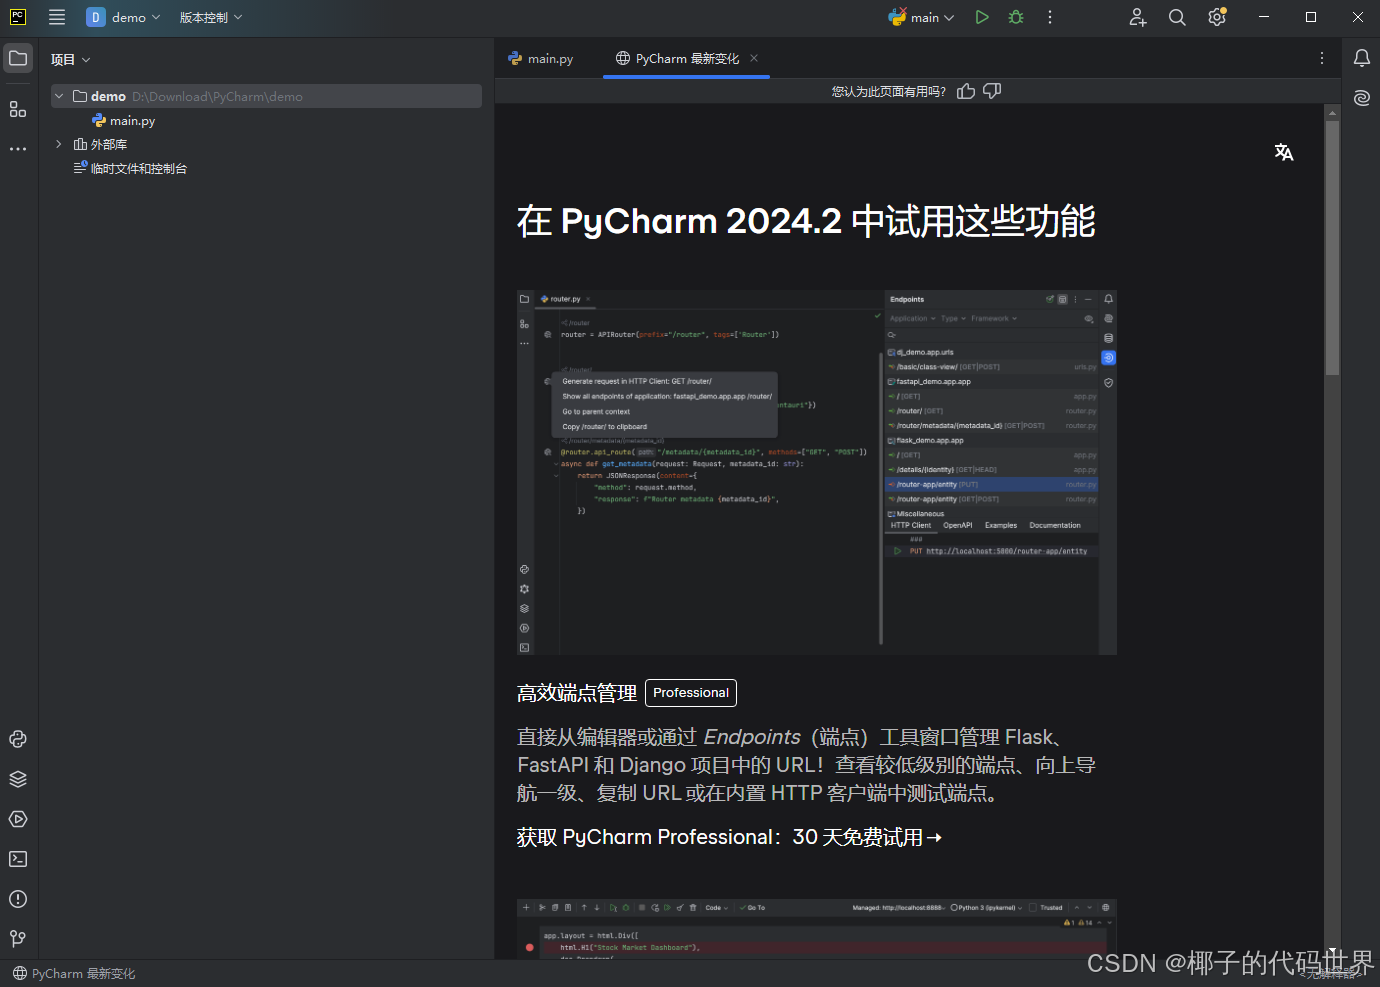Select 临时文件和控制台 node

[x=130, y=168]
